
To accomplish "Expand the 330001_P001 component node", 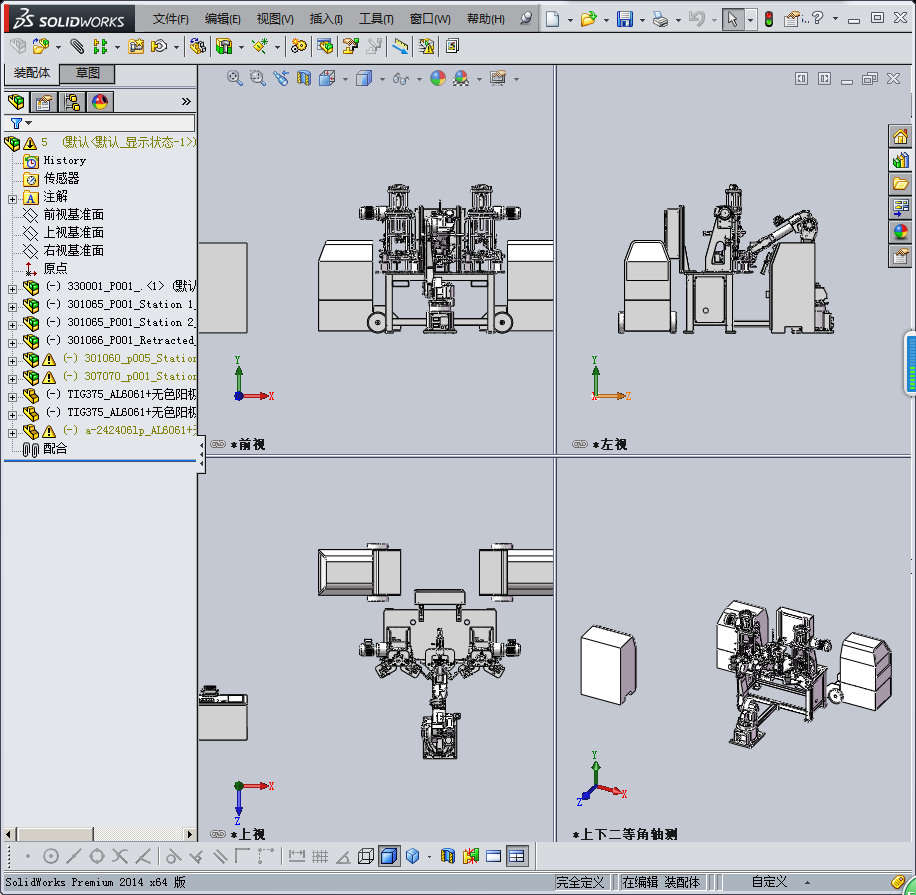I will [12, 287].
